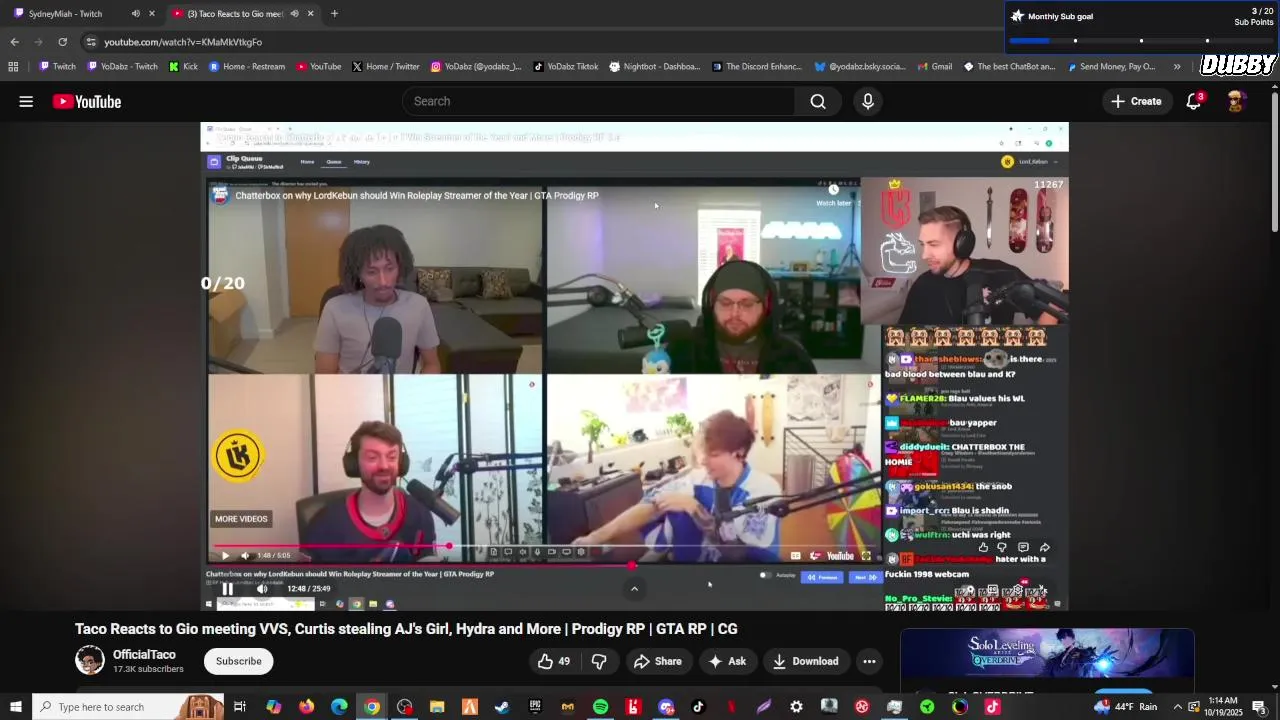Click MORE VIDEOS overlay in the player
The width and height of the screenshot is (1280, 720).
(x=241, y=519)
